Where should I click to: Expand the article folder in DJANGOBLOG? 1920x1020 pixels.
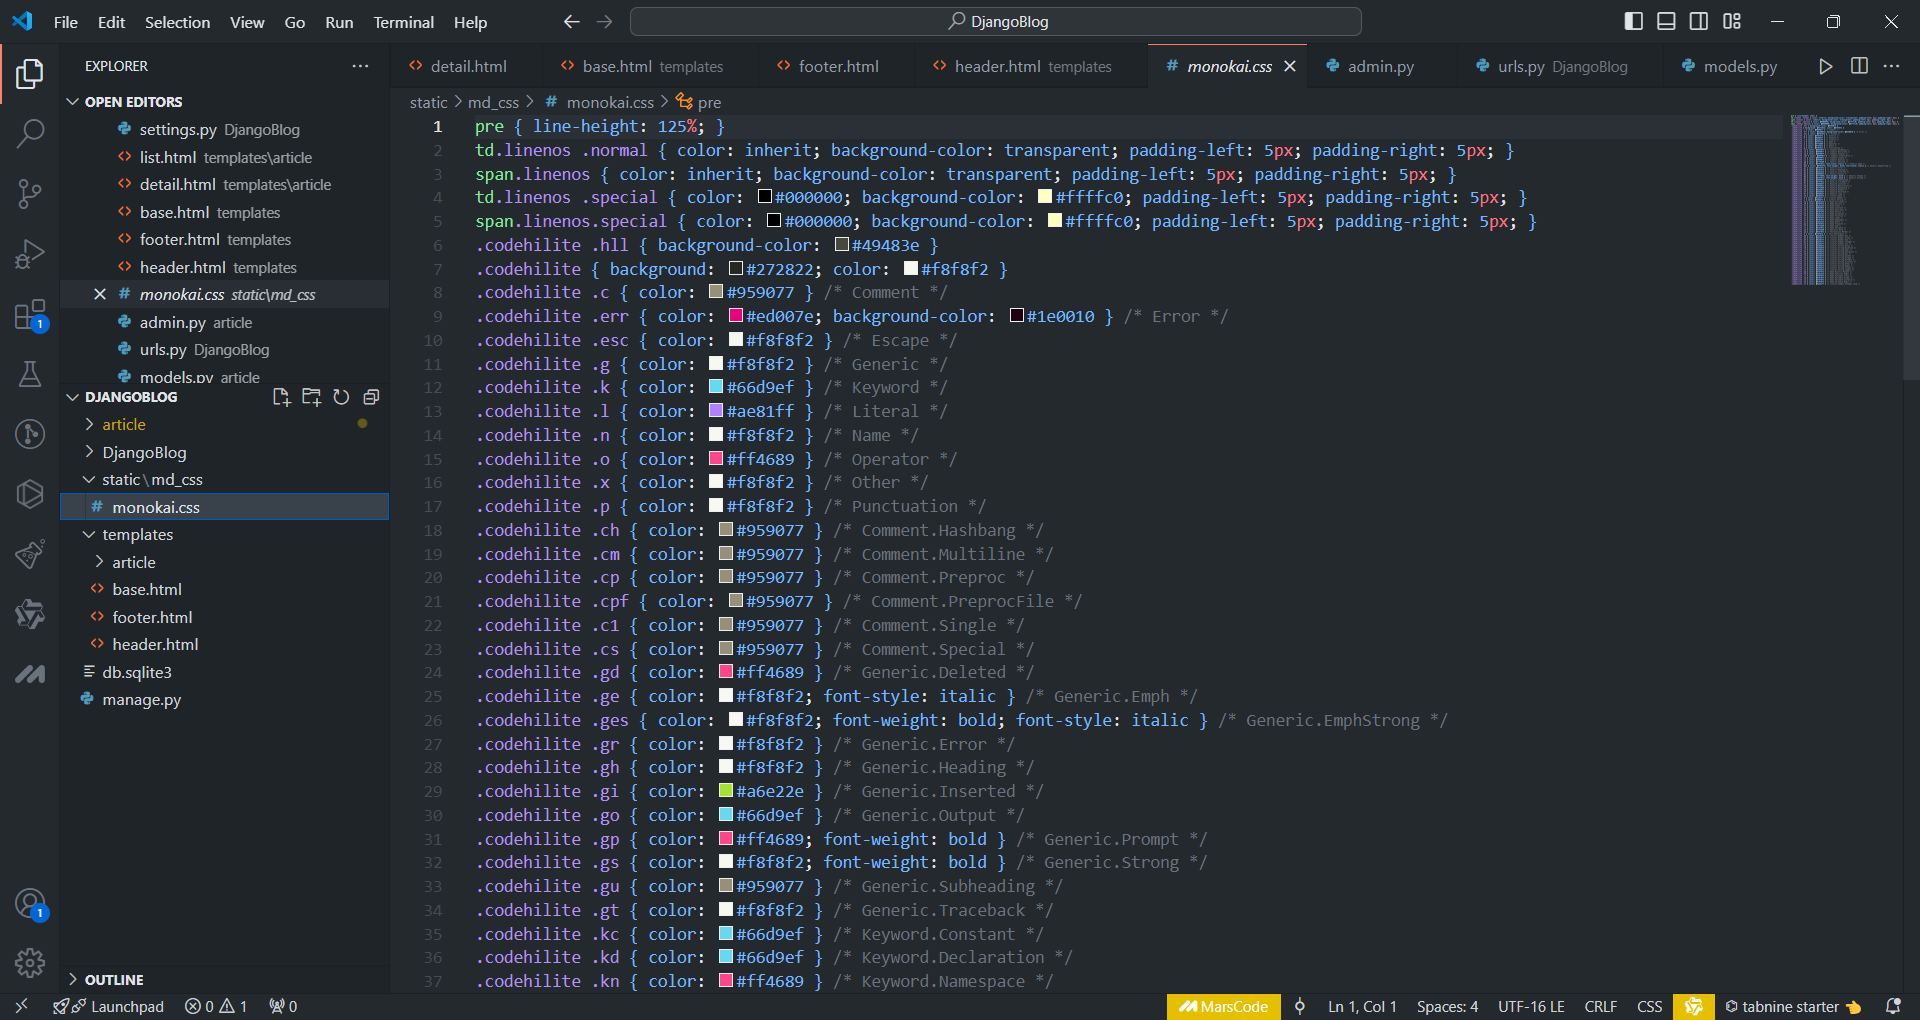point(124,425)
